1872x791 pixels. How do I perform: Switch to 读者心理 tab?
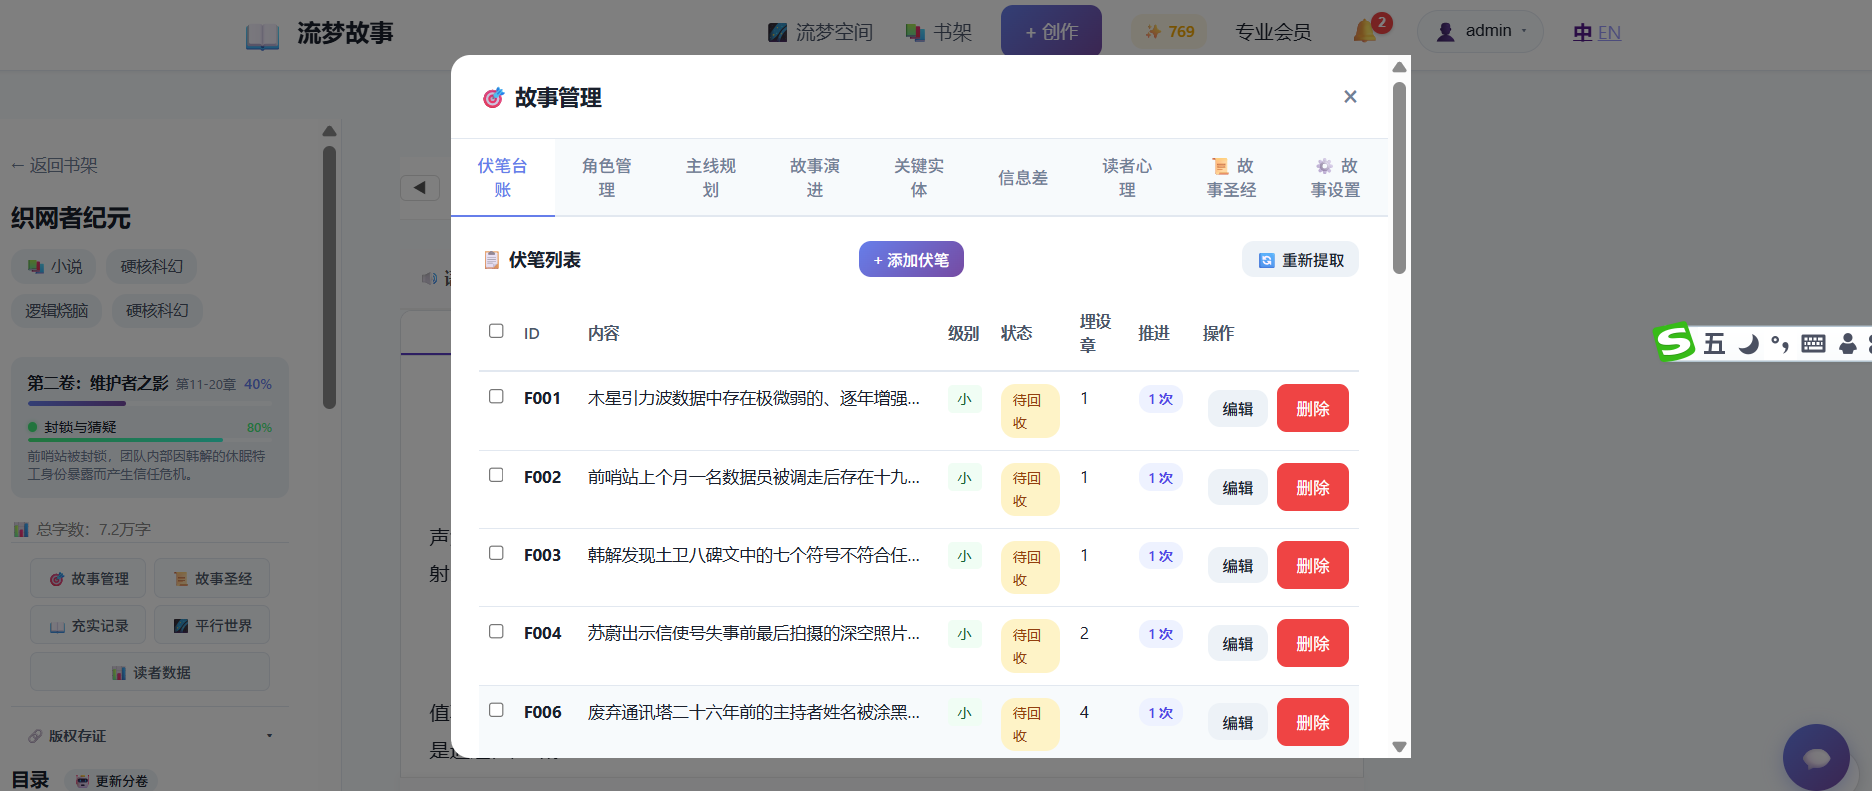[x=1126, y=177]
